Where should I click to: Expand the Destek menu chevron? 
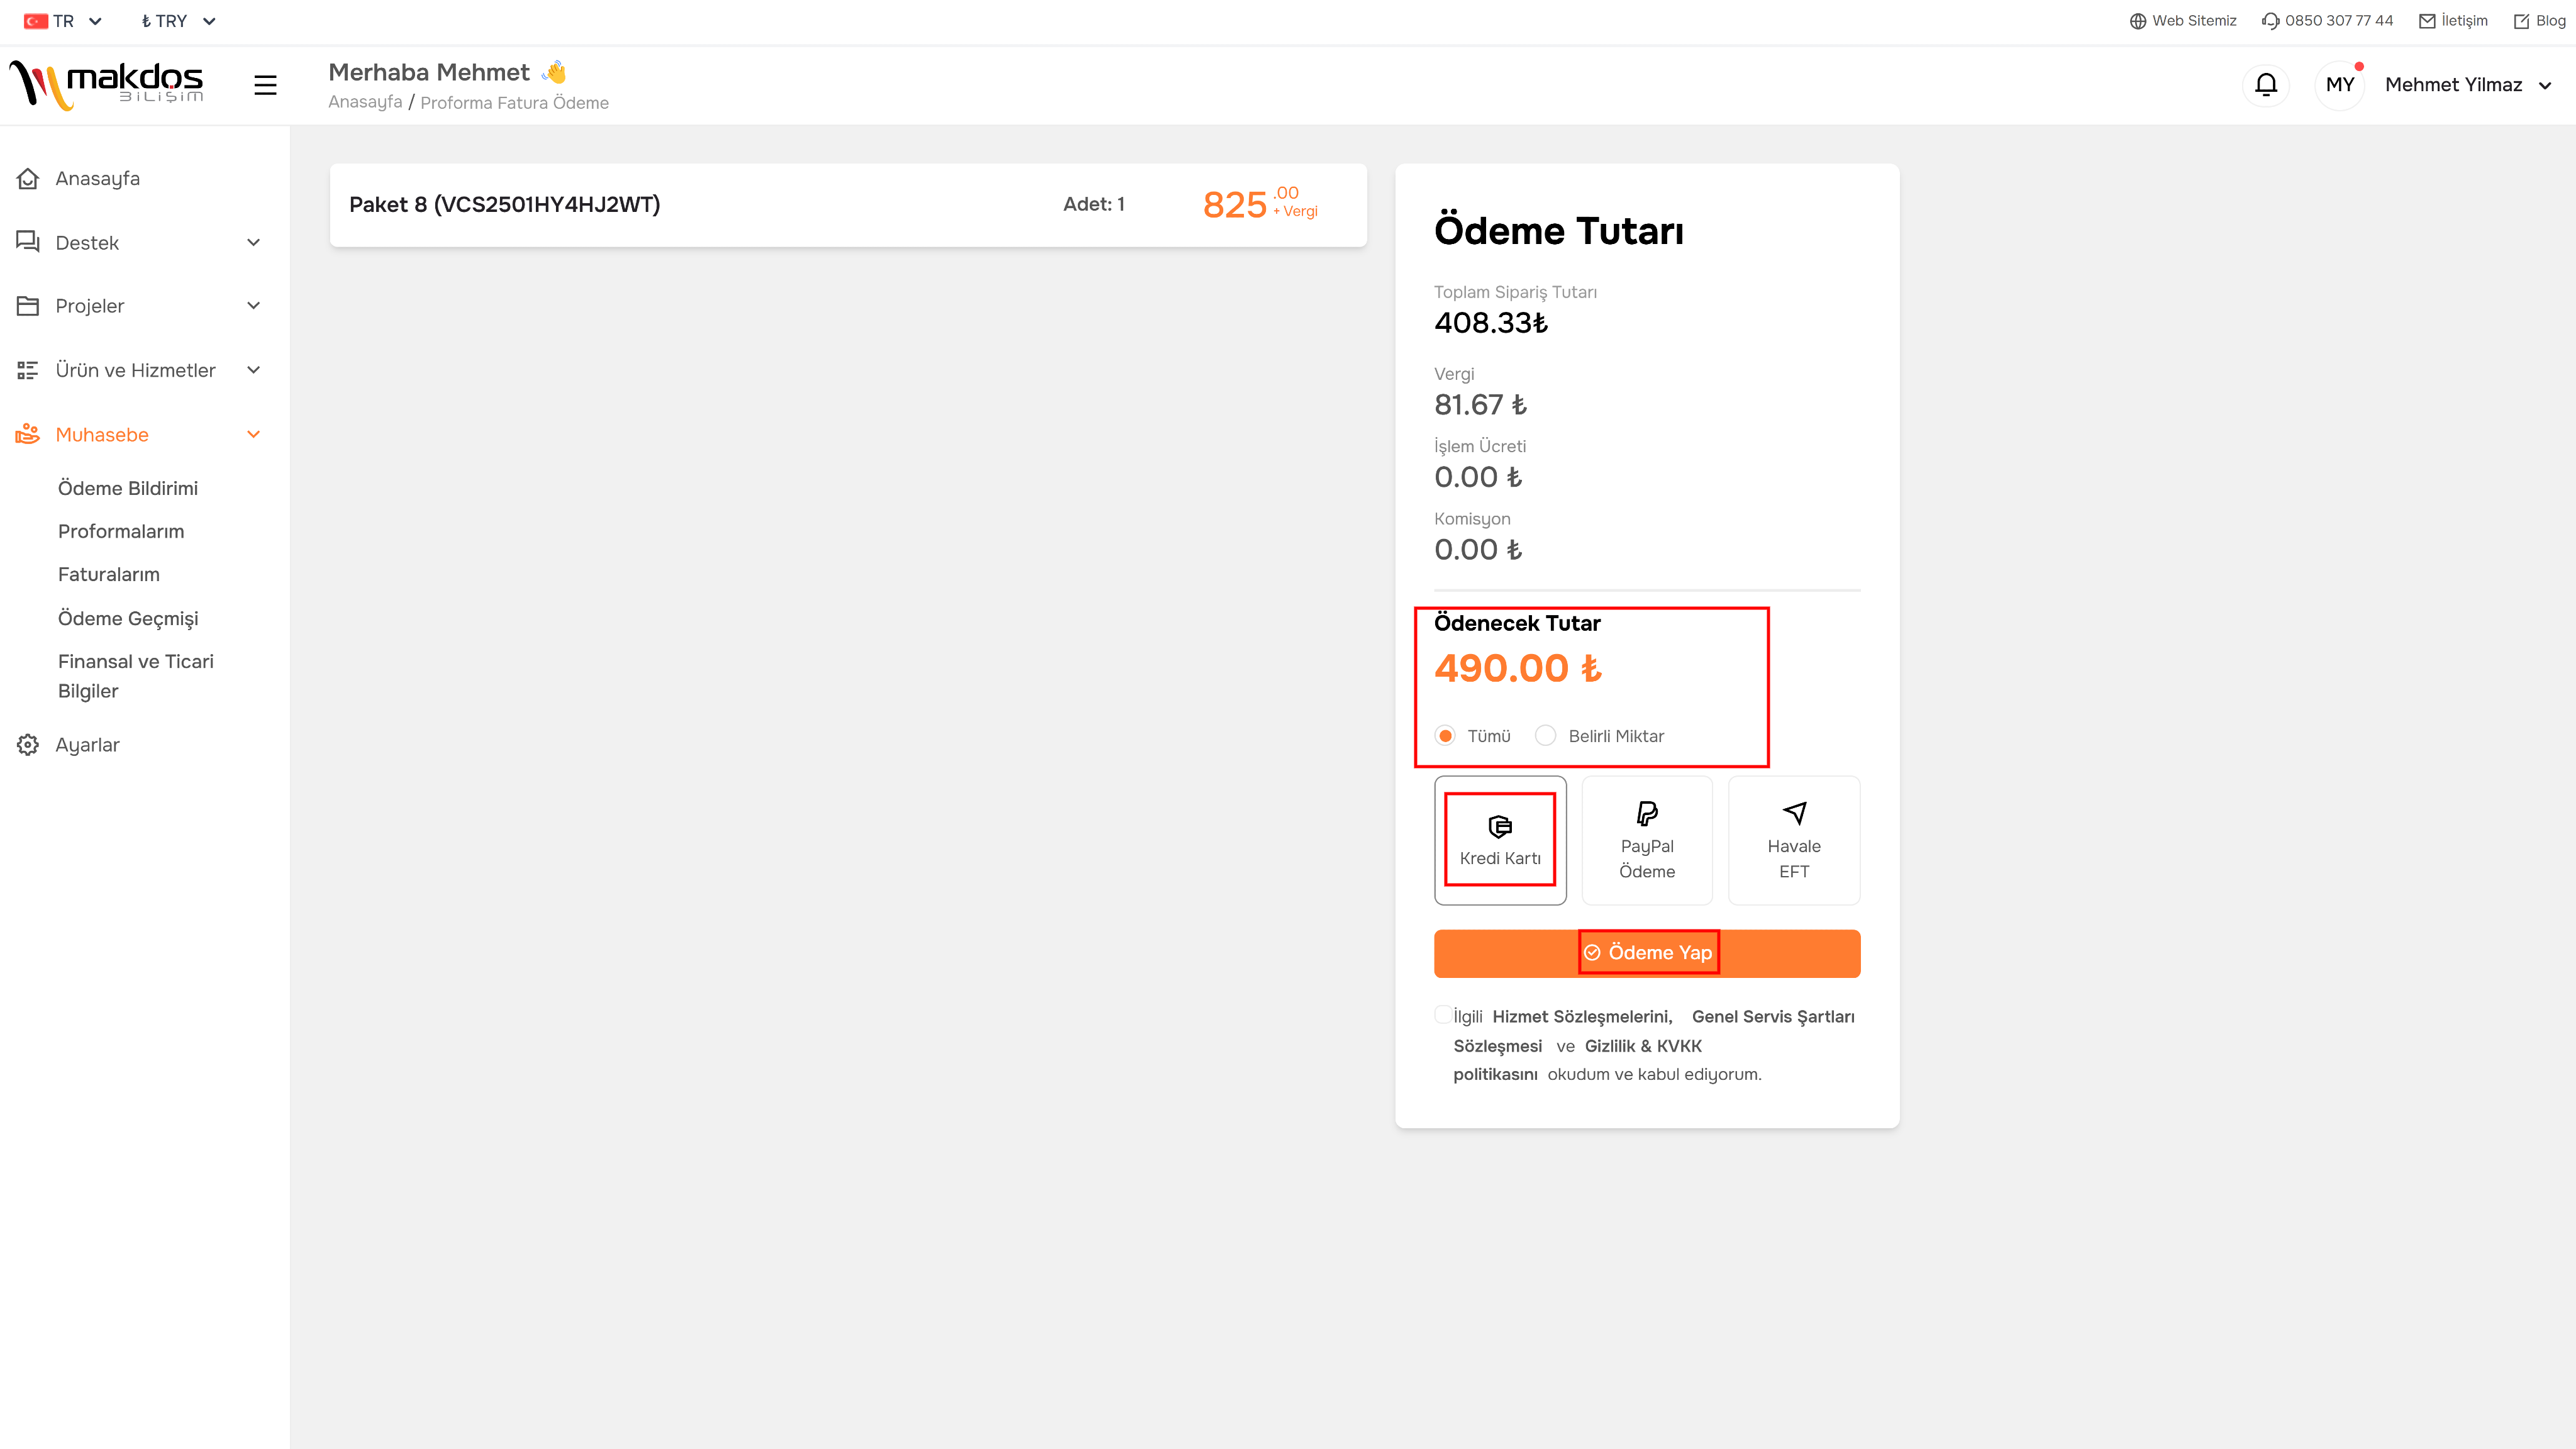point(254,242)
